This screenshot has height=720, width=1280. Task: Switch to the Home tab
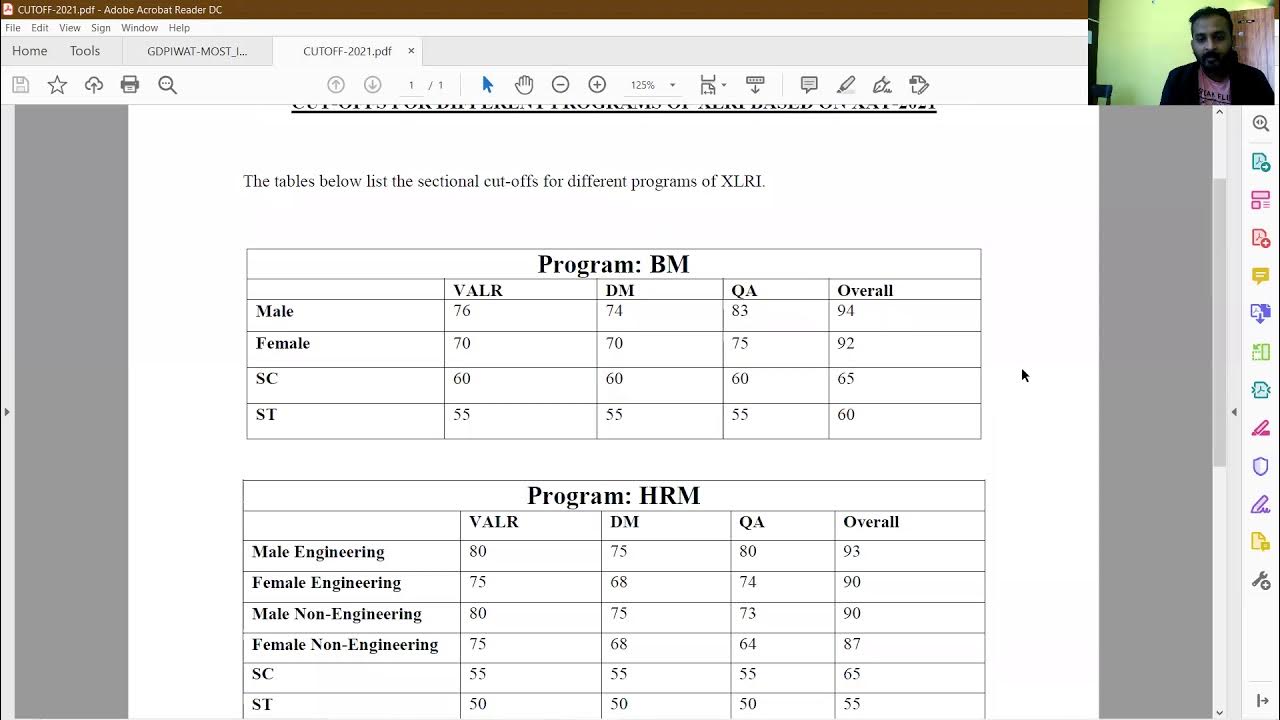coord(30,51)
